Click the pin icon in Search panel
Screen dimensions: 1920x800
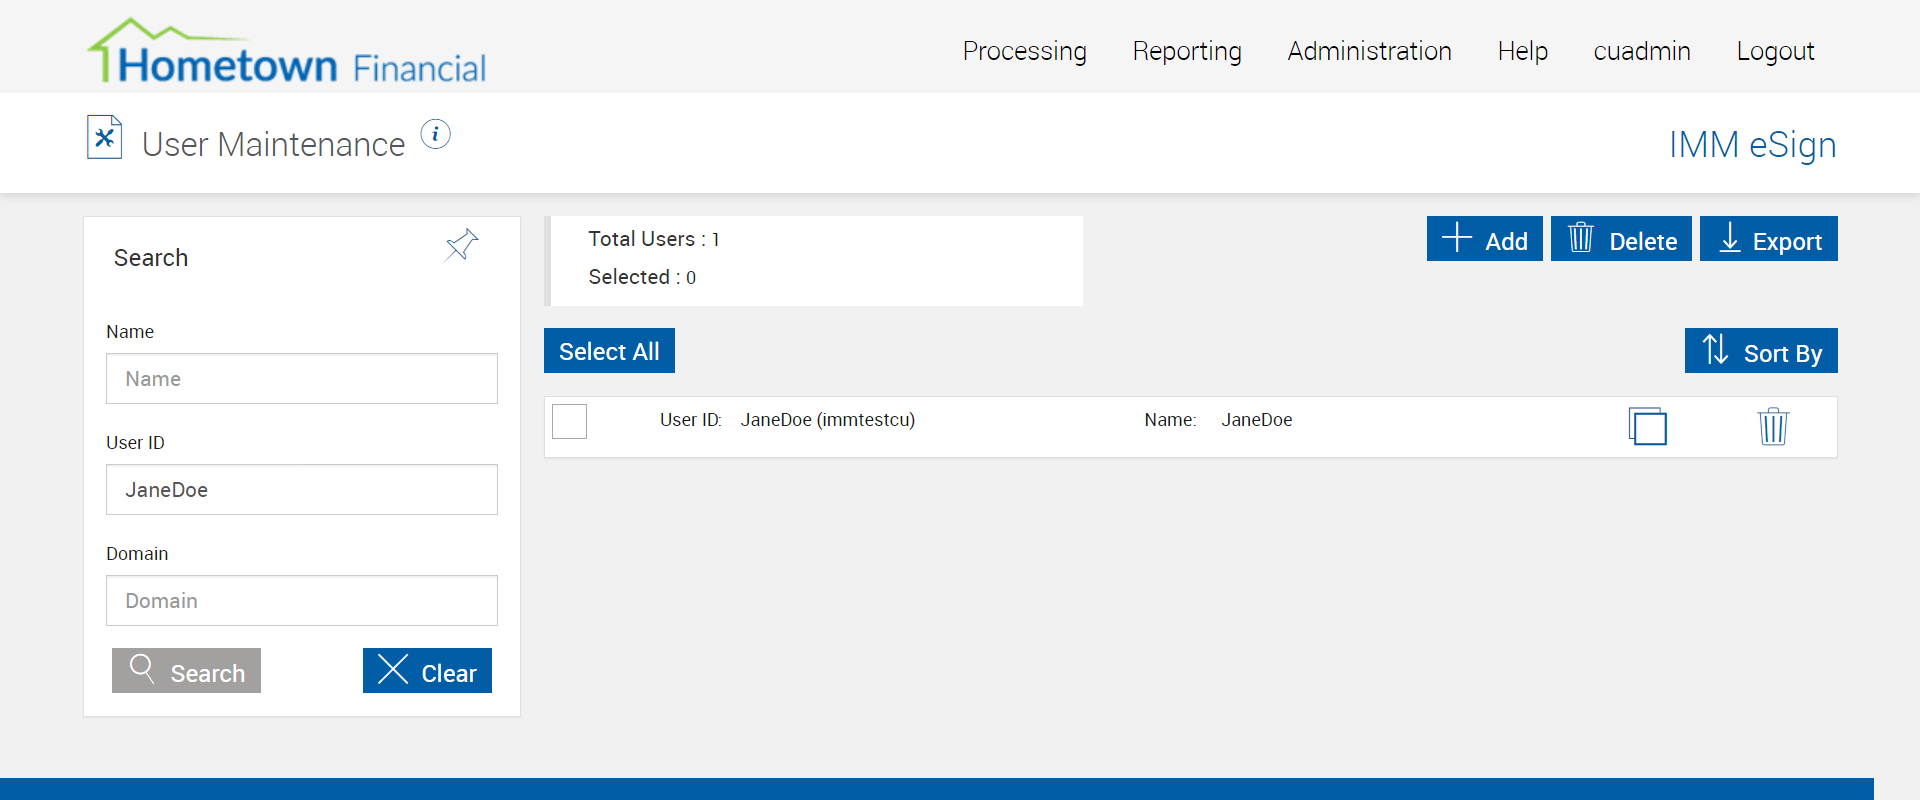point(461,245)
